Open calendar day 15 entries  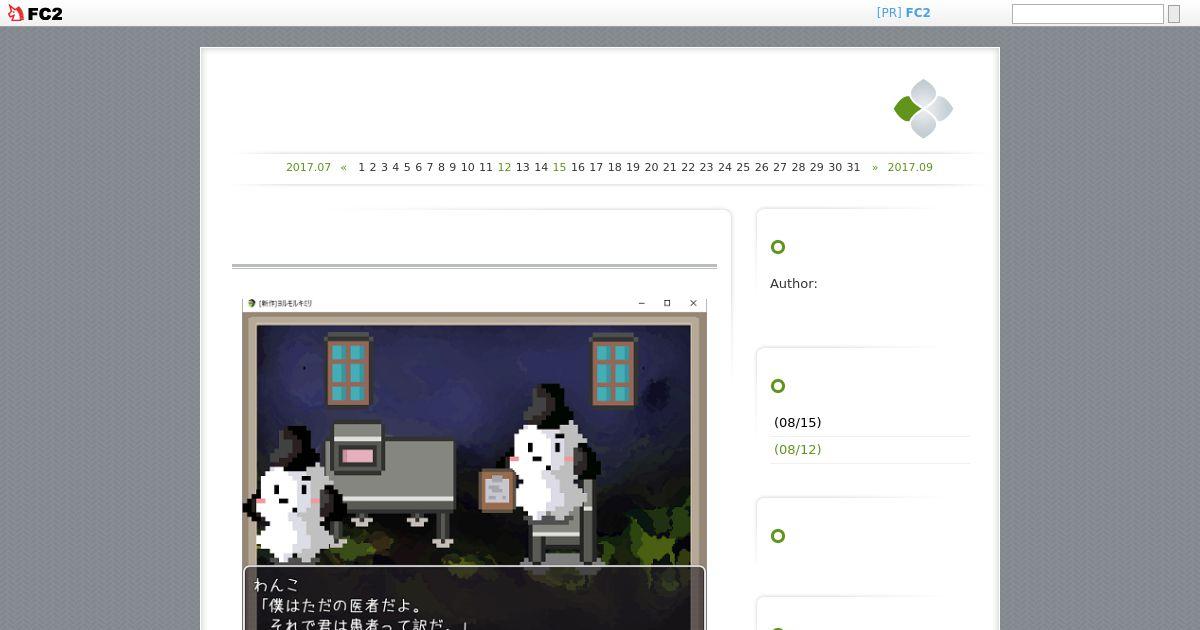pyautogui.click(x=559, y=167)
